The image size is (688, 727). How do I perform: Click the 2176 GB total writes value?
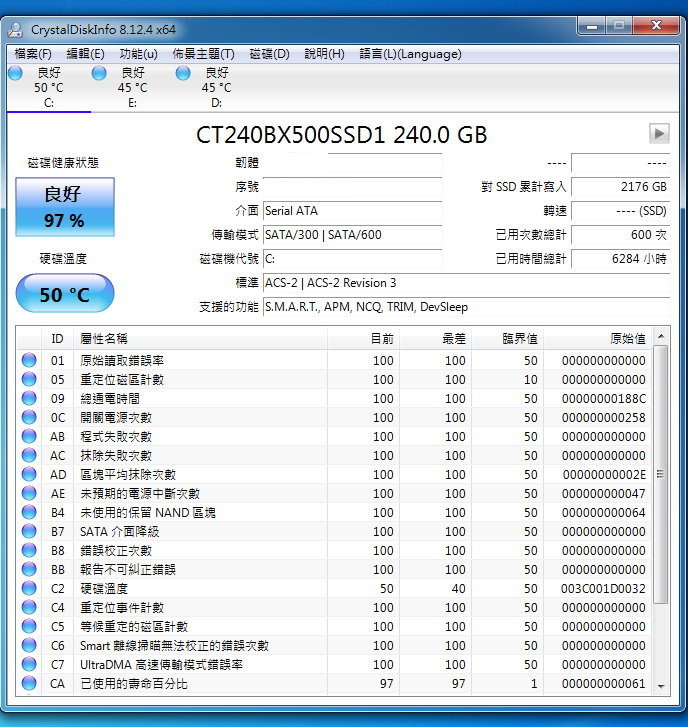pyautogui.click(x=621, y=187)
